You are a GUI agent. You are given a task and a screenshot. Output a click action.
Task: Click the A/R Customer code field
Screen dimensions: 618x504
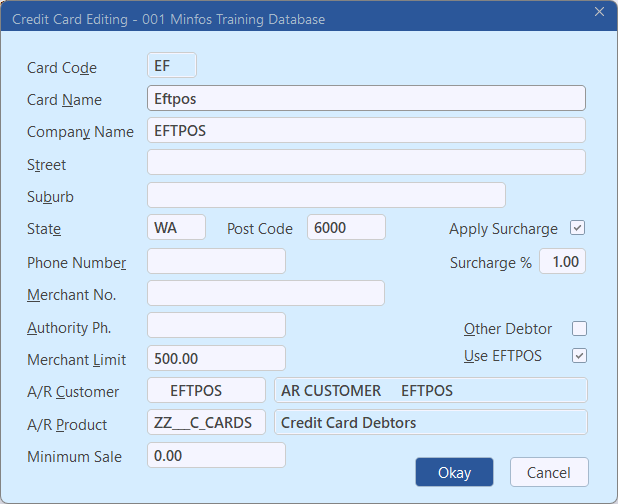tap(207, 390)
